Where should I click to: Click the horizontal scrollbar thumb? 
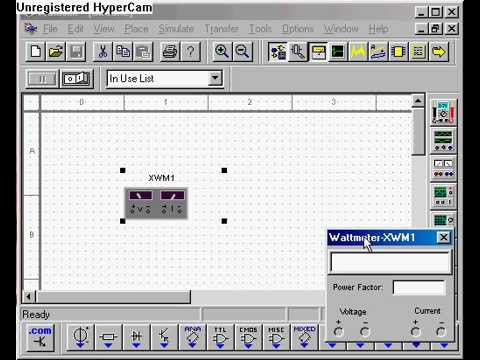(113, 296)
